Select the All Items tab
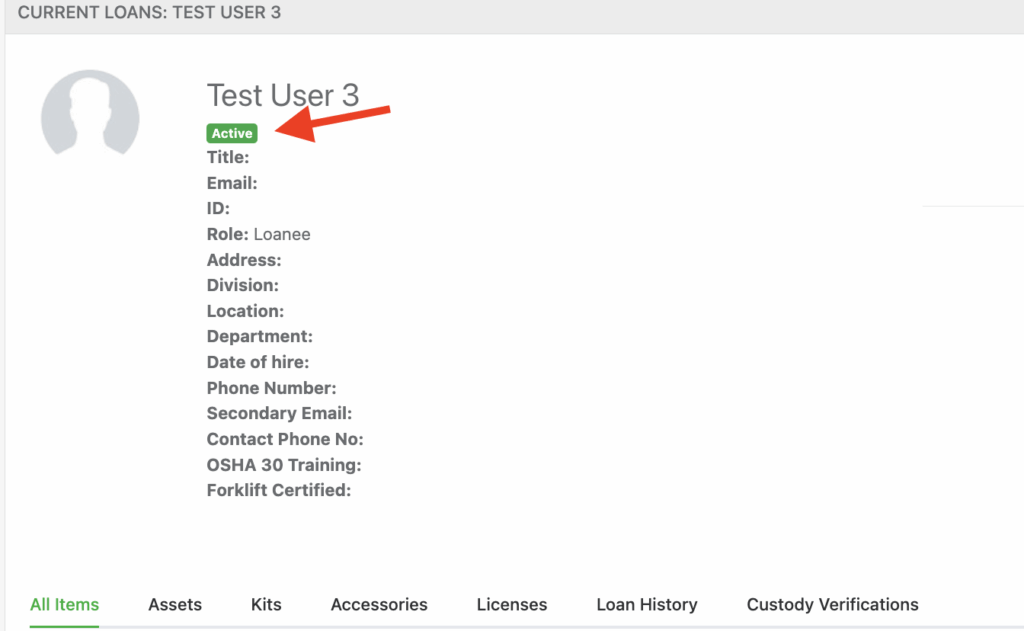 [x=64, y=604]
